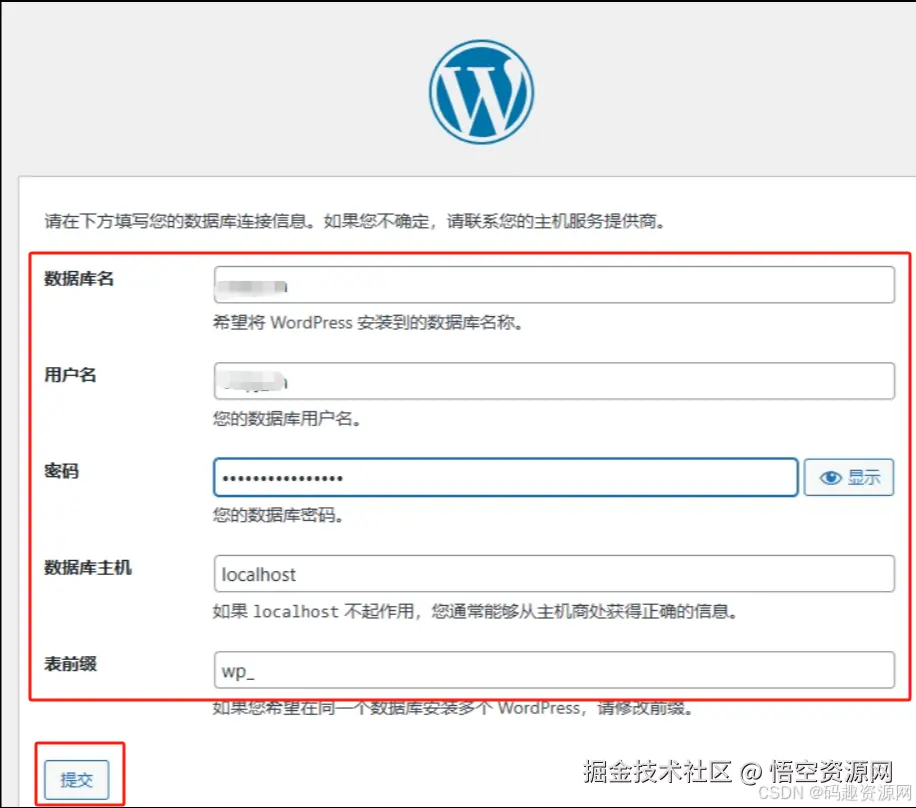
Task: Click the 表前缀 field containing wp_
Action: coord(554,670)
